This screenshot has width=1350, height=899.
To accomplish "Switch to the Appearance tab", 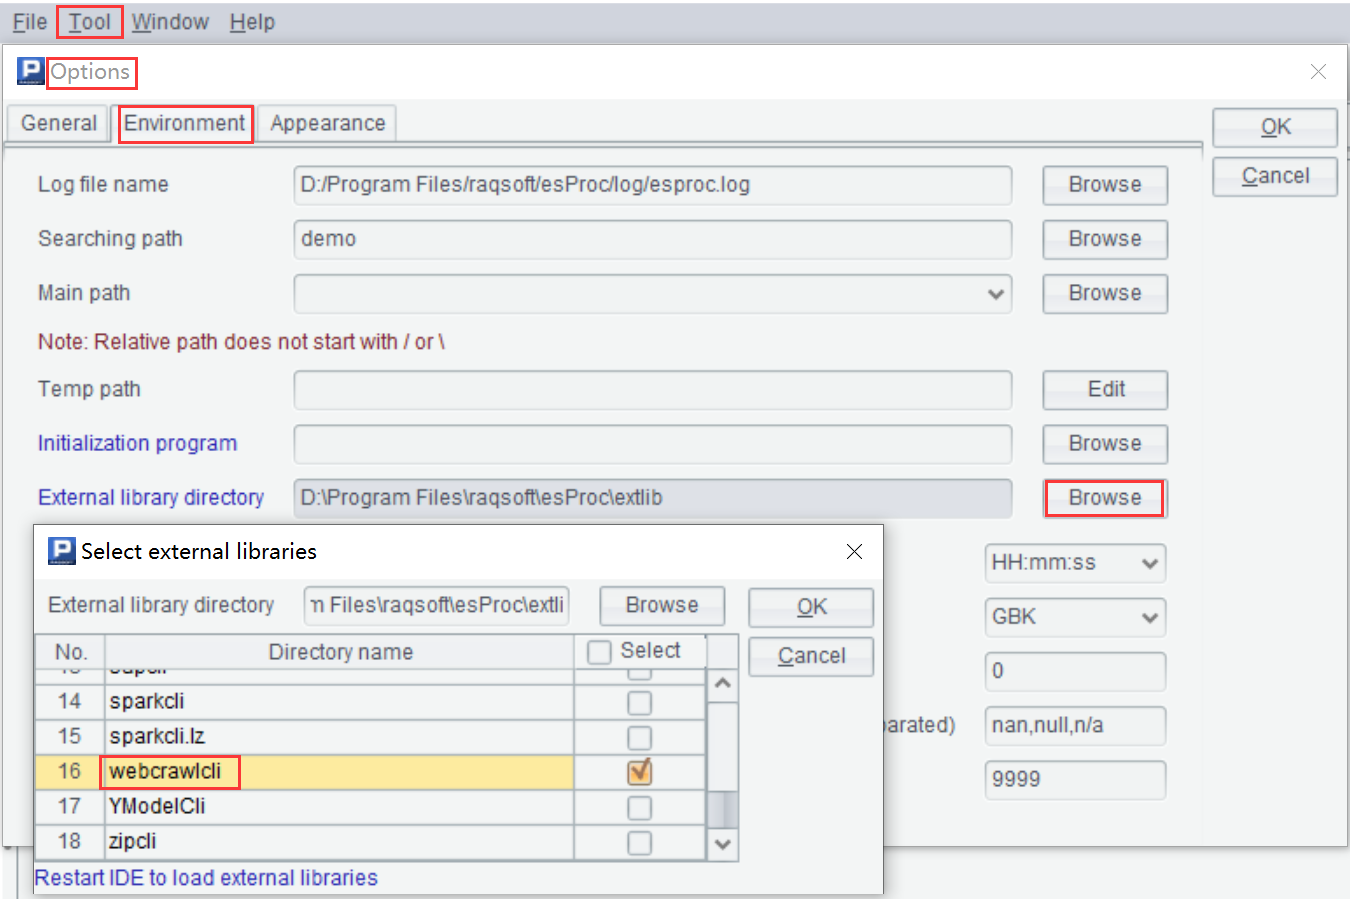I will pos(327,123).
